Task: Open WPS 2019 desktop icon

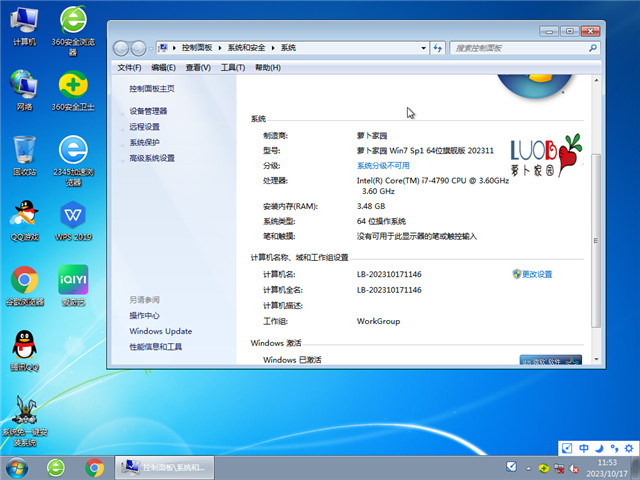Action: [73, 220]
